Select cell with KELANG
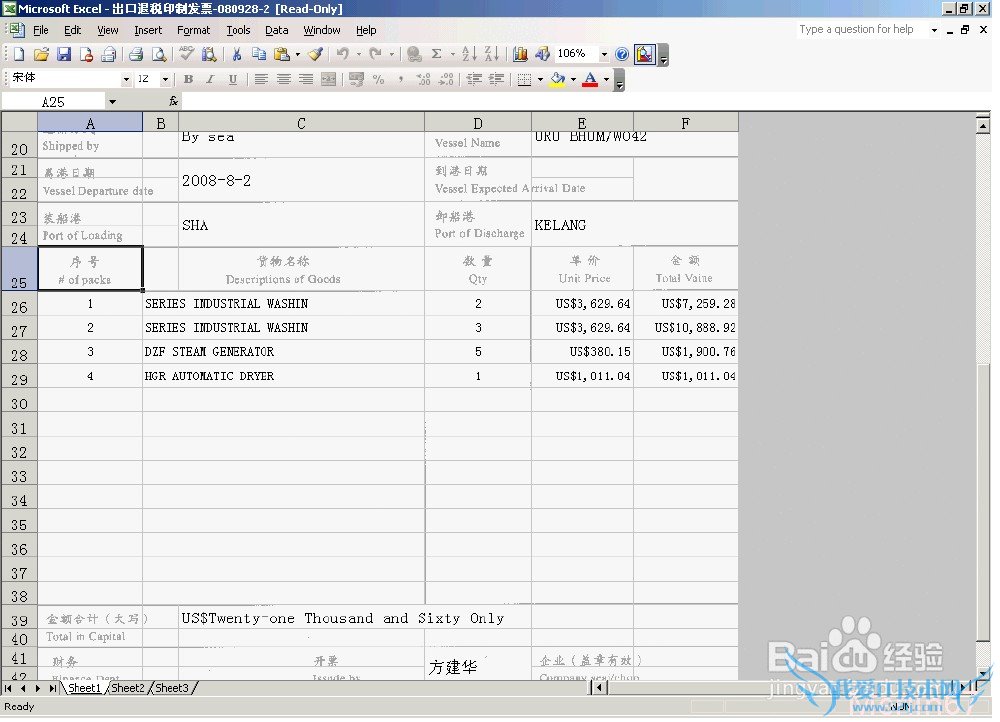Screen dimensions: 1000x722 [x=584, y=225]
